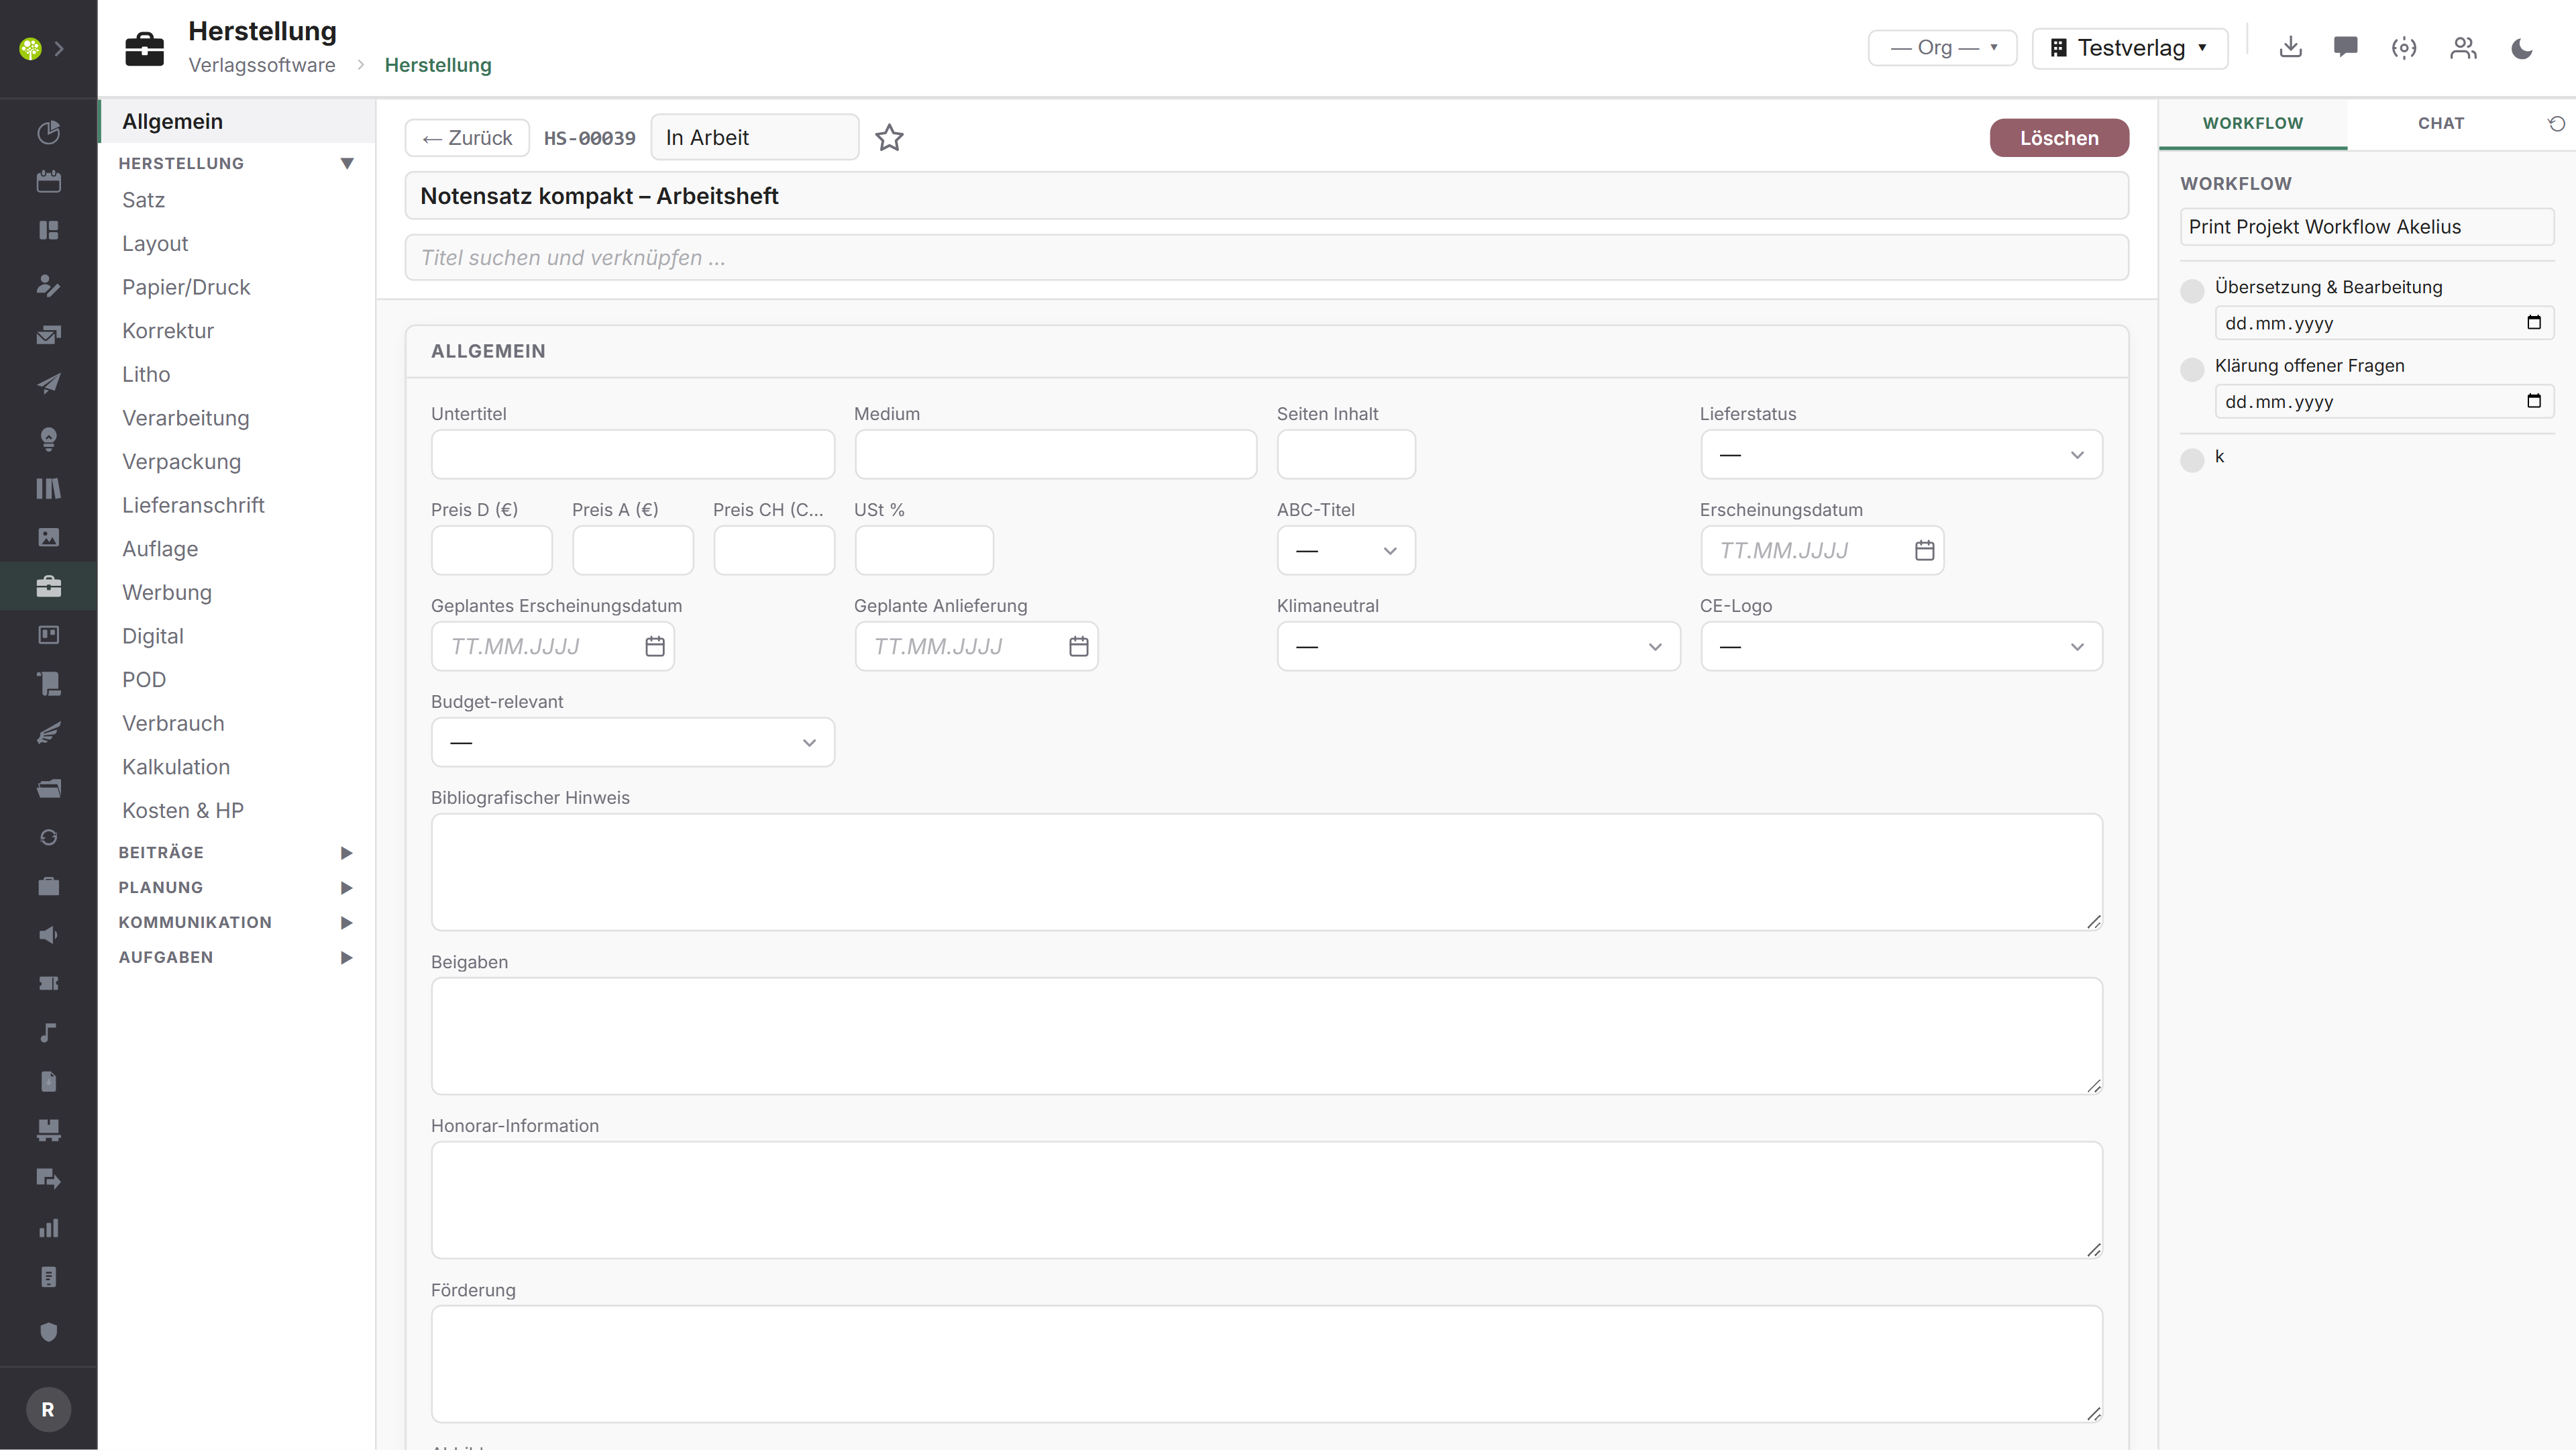Screen dimensions: 2576x1450
Task: Open the pallet boxes icon in sidebar
Action: click(x=48, y=1130)
